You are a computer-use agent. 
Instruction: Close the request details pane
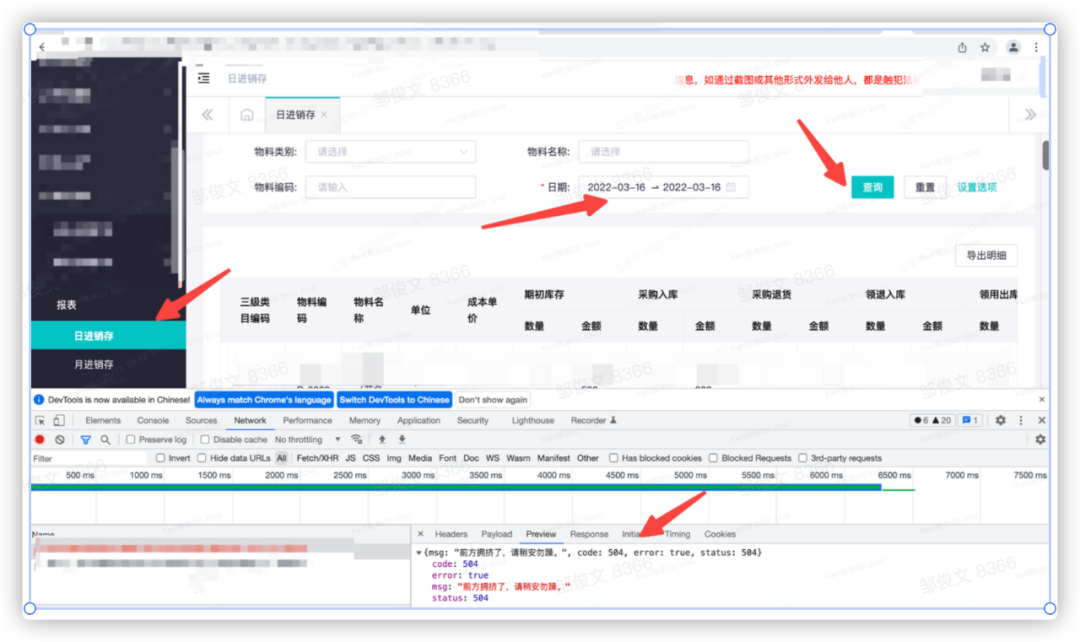point(420,534)
